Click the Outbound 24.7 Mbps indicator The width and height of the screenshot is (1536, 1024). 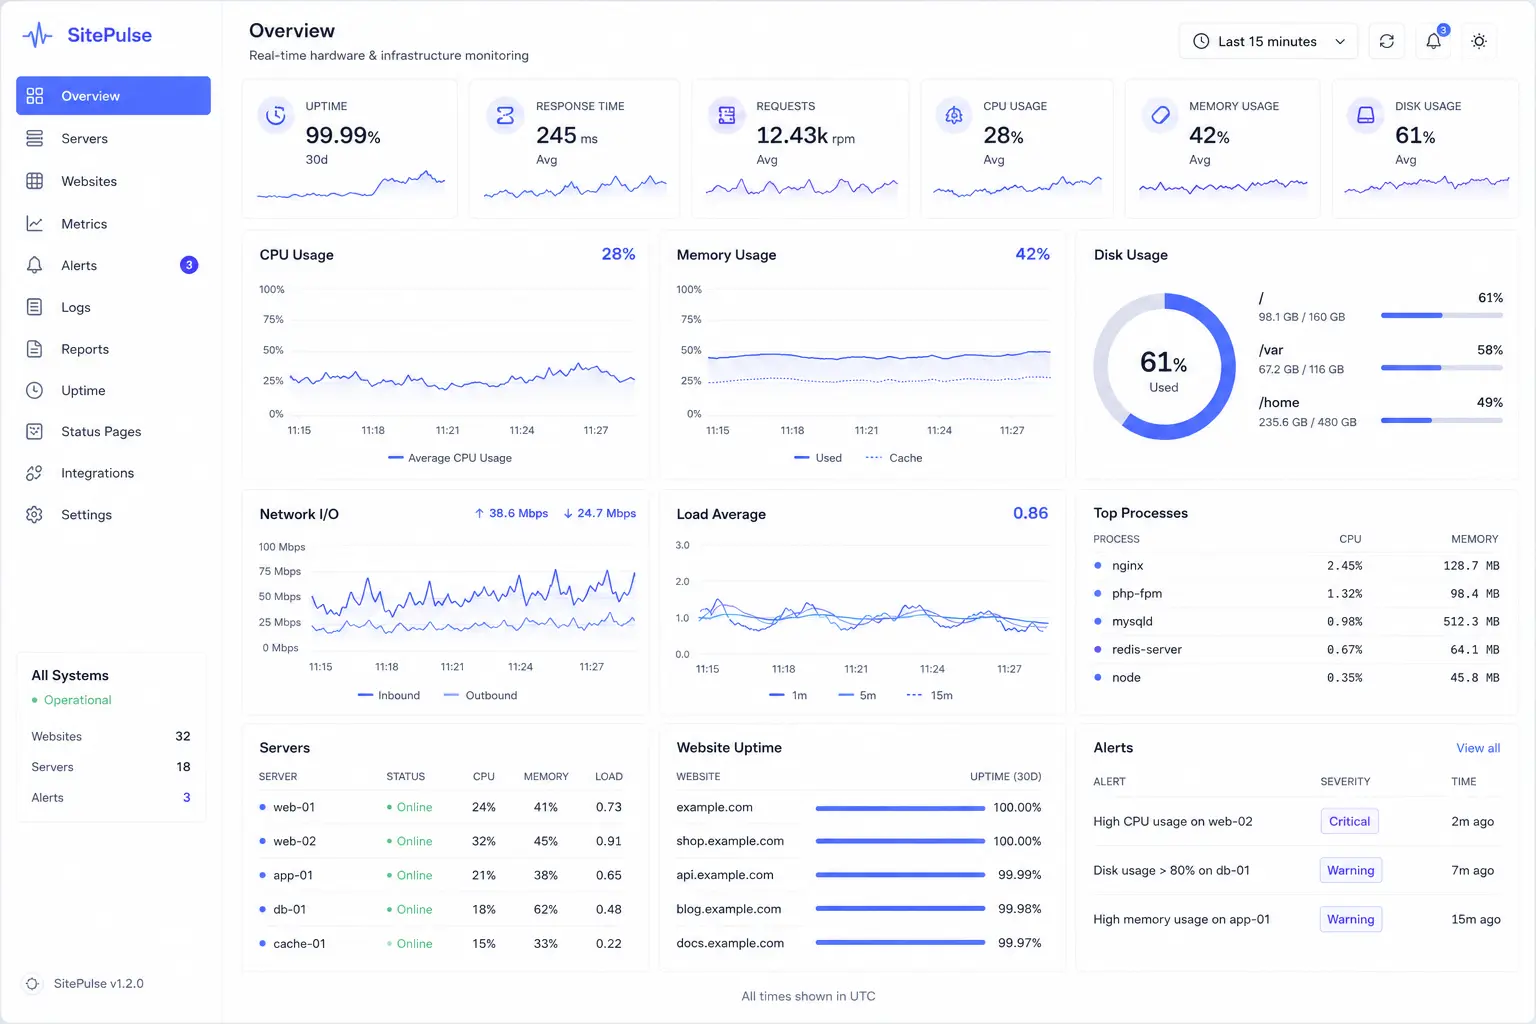coord(600,513)
